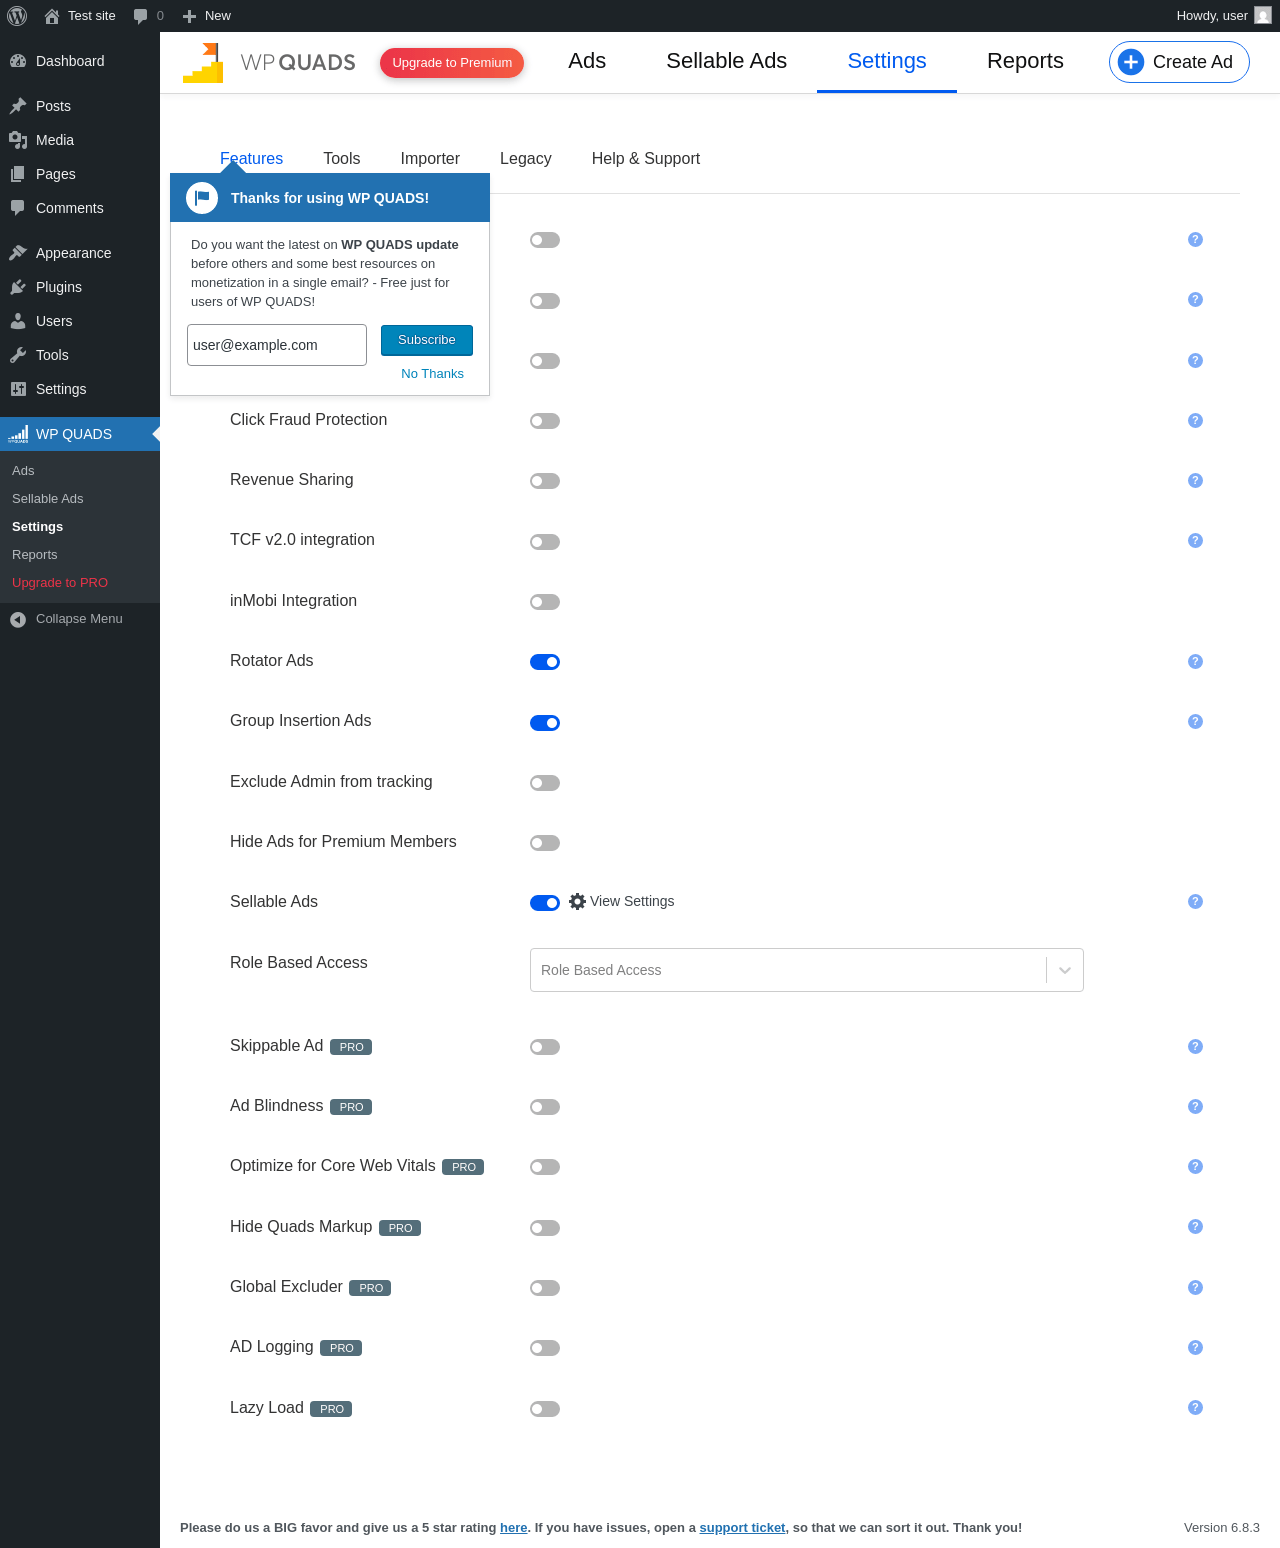Viewport: 1280px width, 1548px height.
Task: Open the New content menu in admin bar
Action: coord(207,16)
